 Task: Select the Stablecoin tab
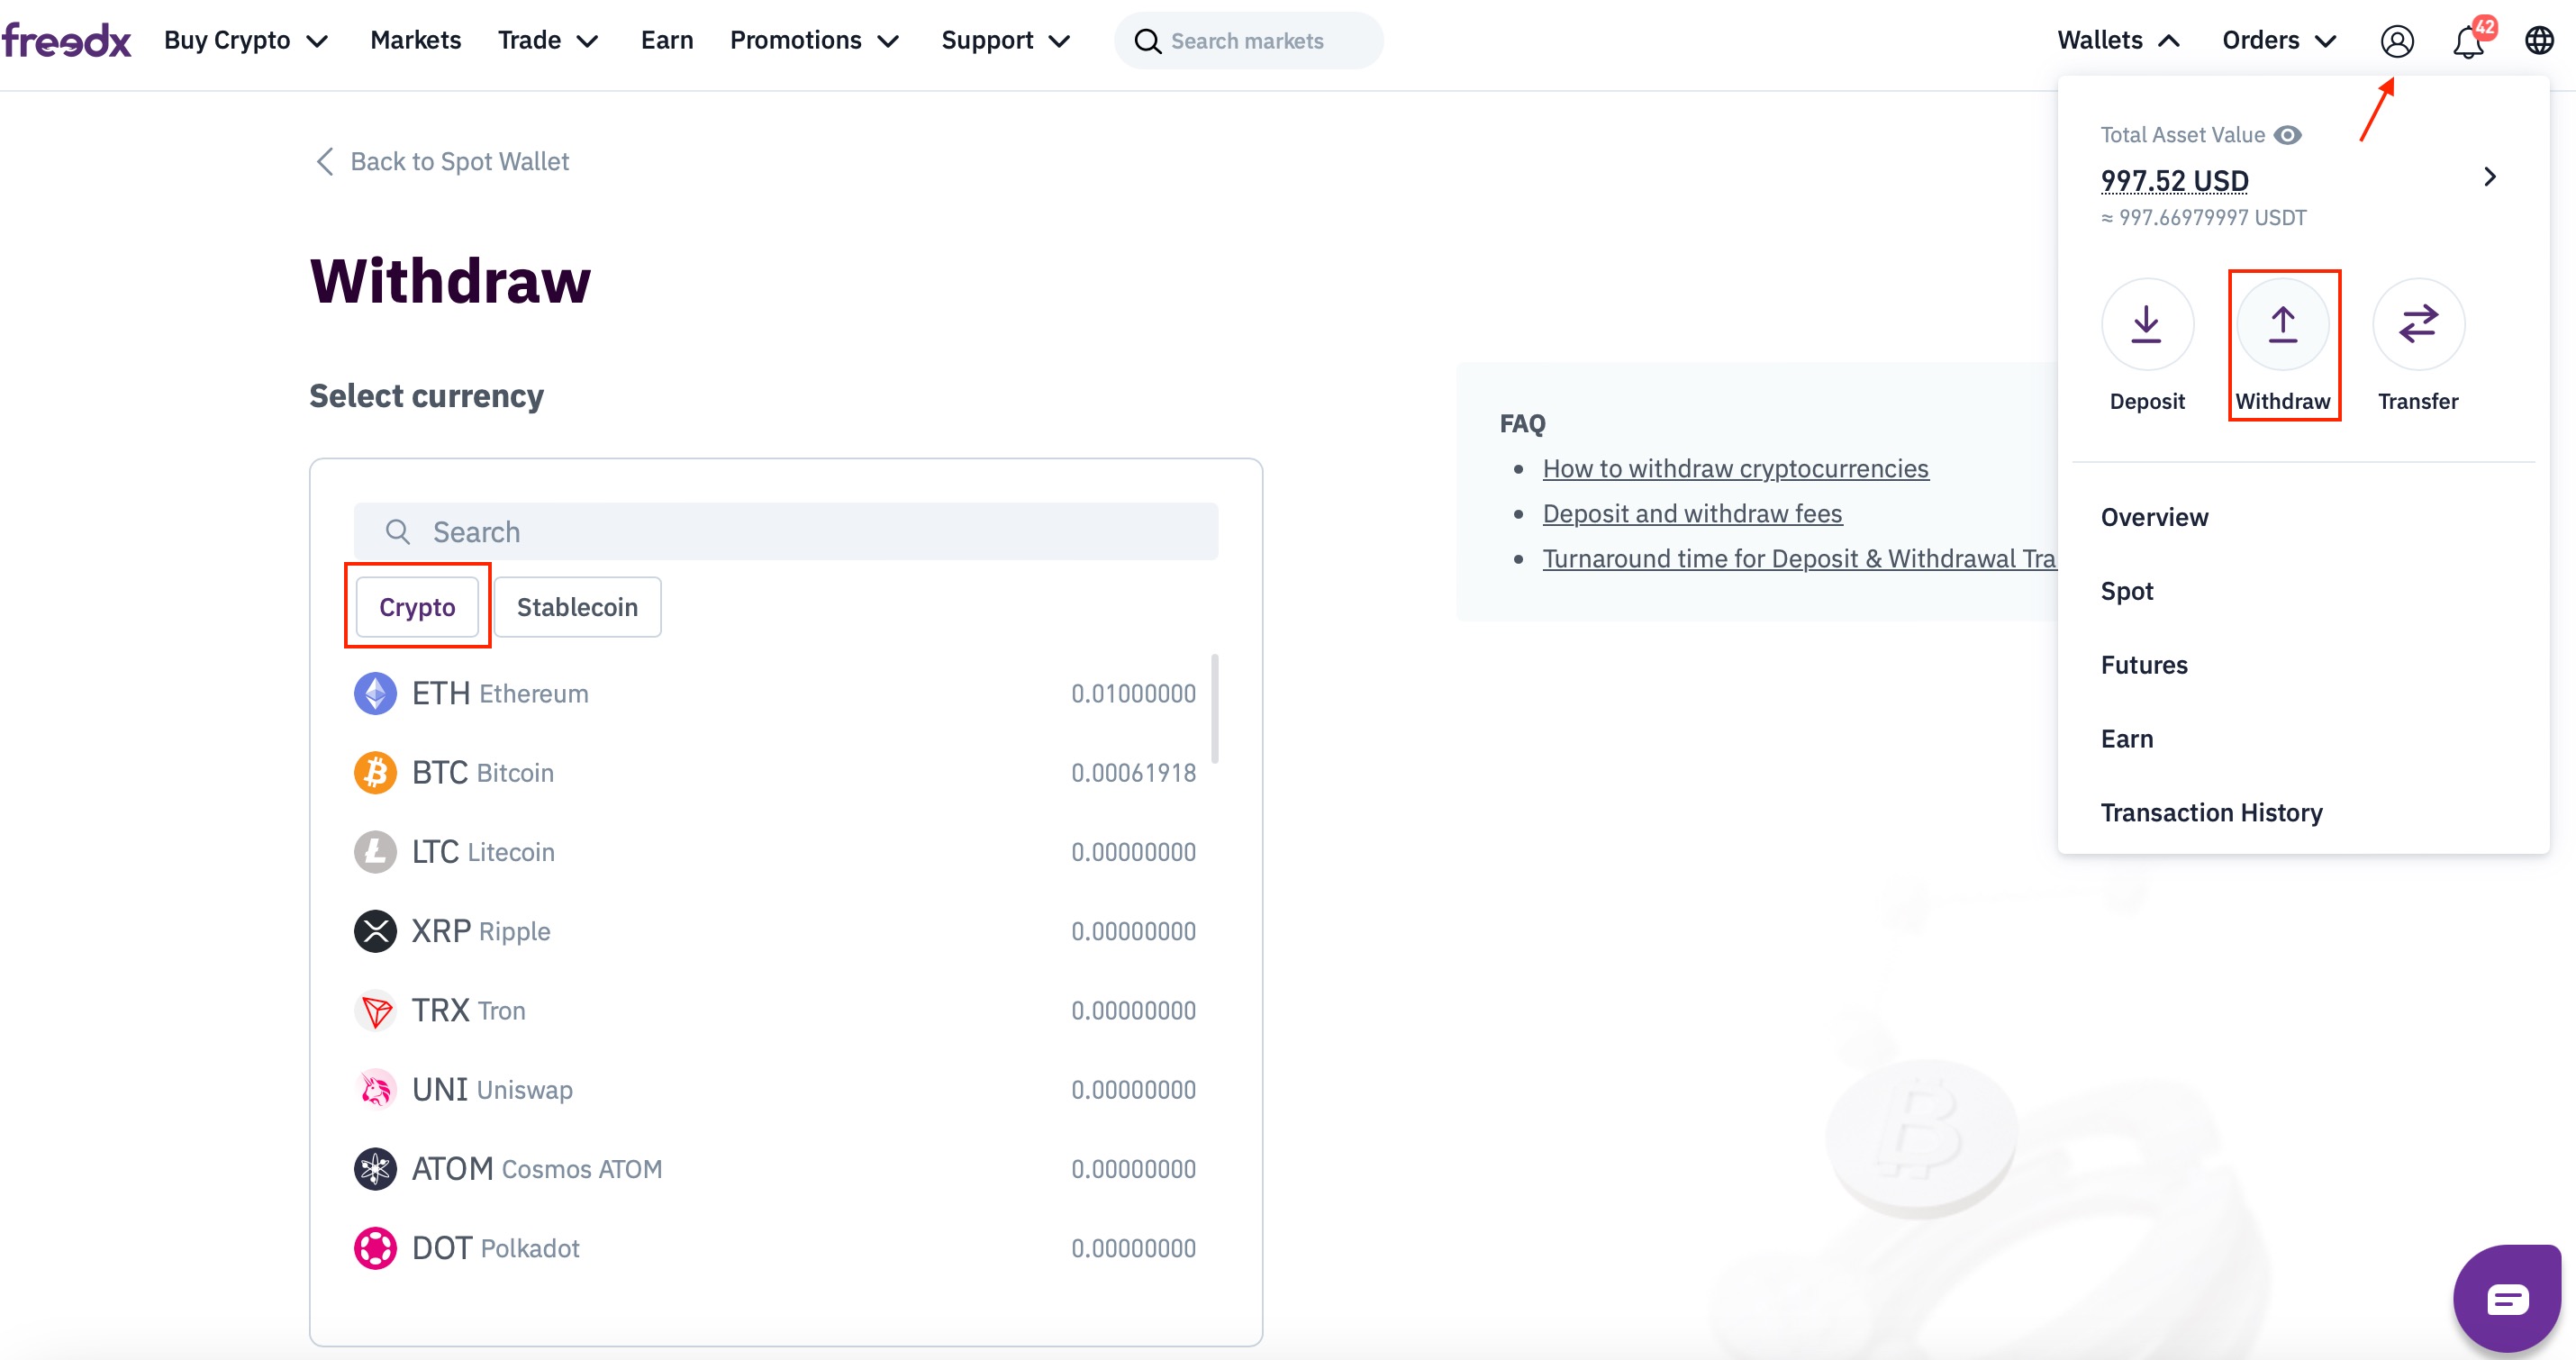[577, 607]
